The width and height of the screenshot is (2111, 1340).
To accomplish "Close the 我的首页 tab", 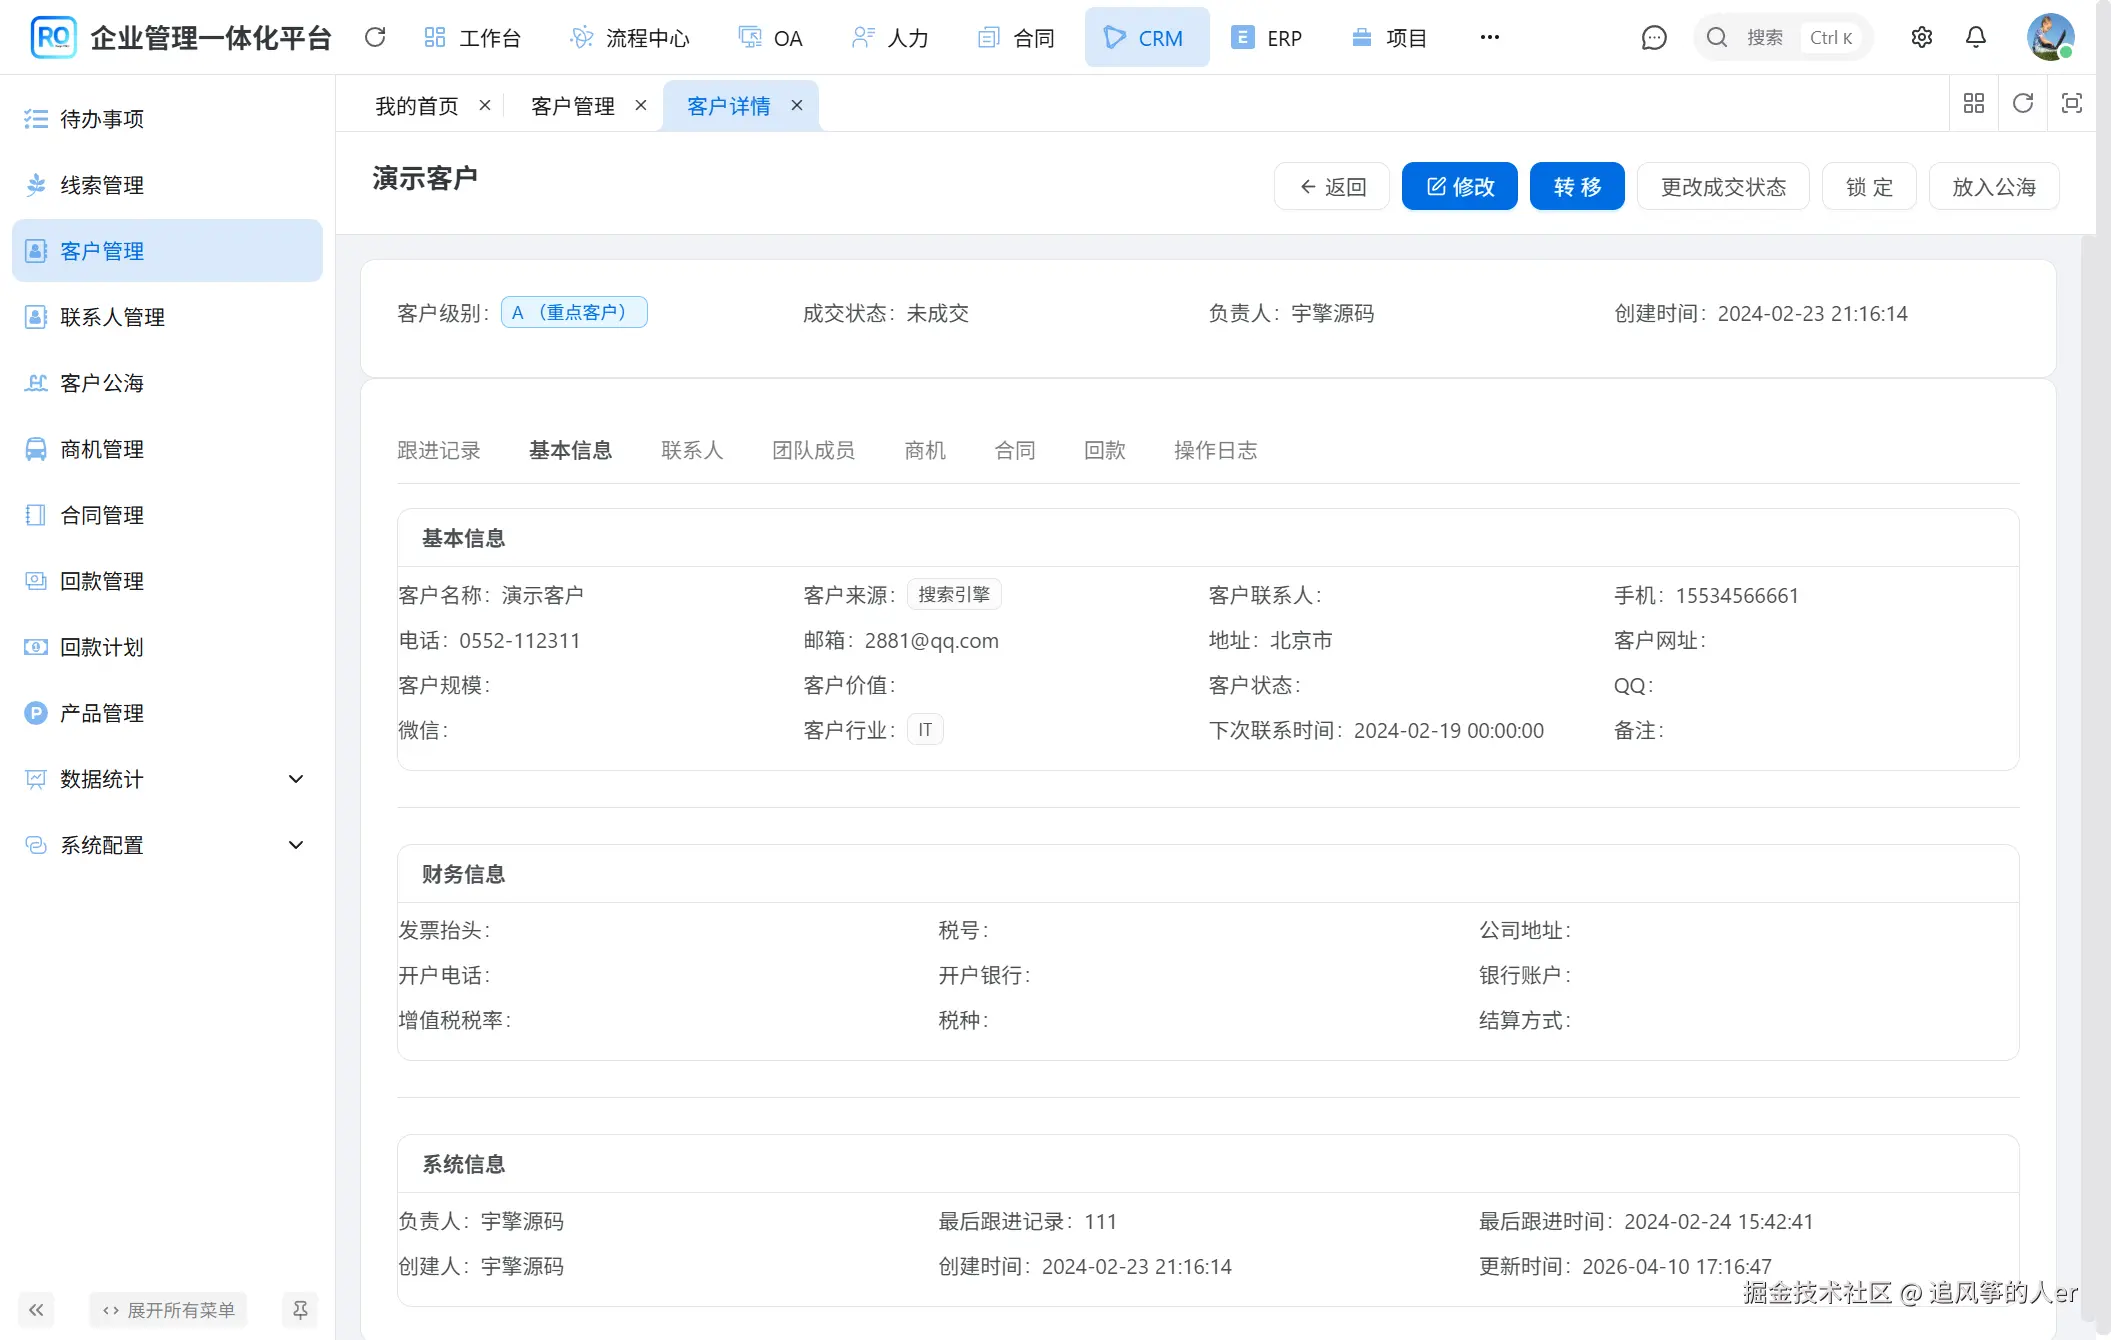I will click(484, 105).
